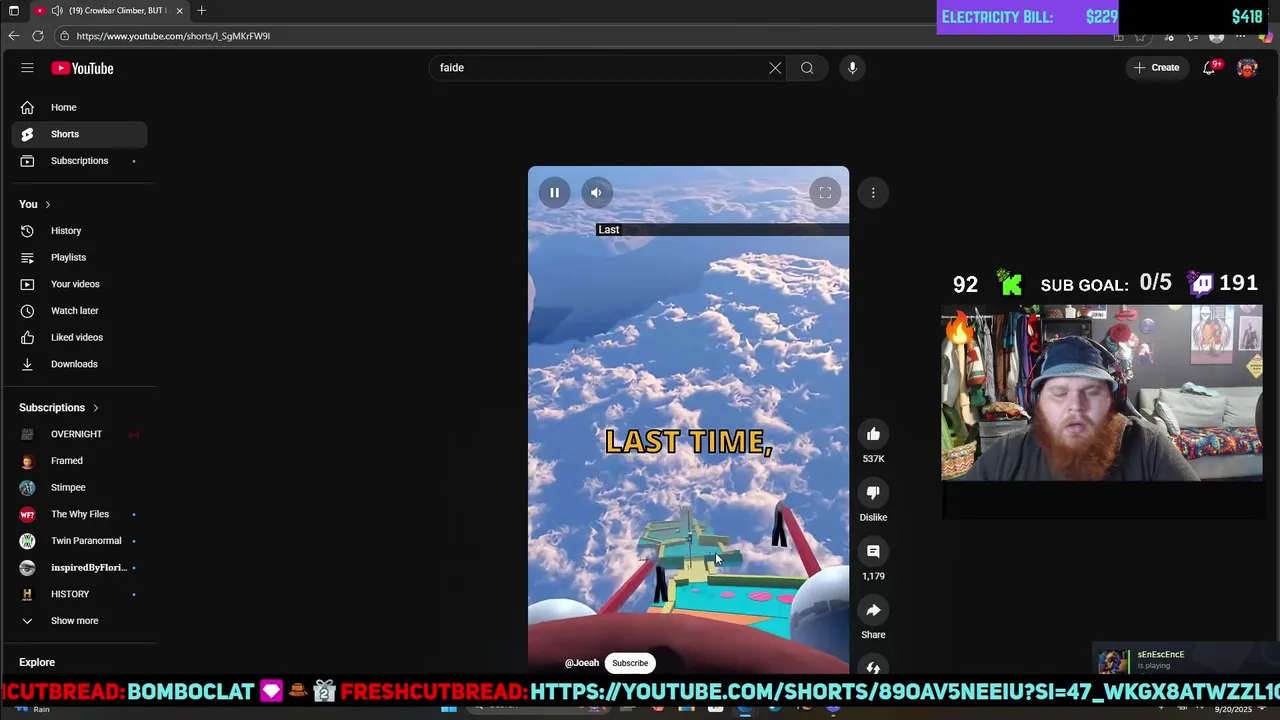Open Playlists from the sidebar
The width and height of the screenshot is (1280, 720).
coord(80,257)
